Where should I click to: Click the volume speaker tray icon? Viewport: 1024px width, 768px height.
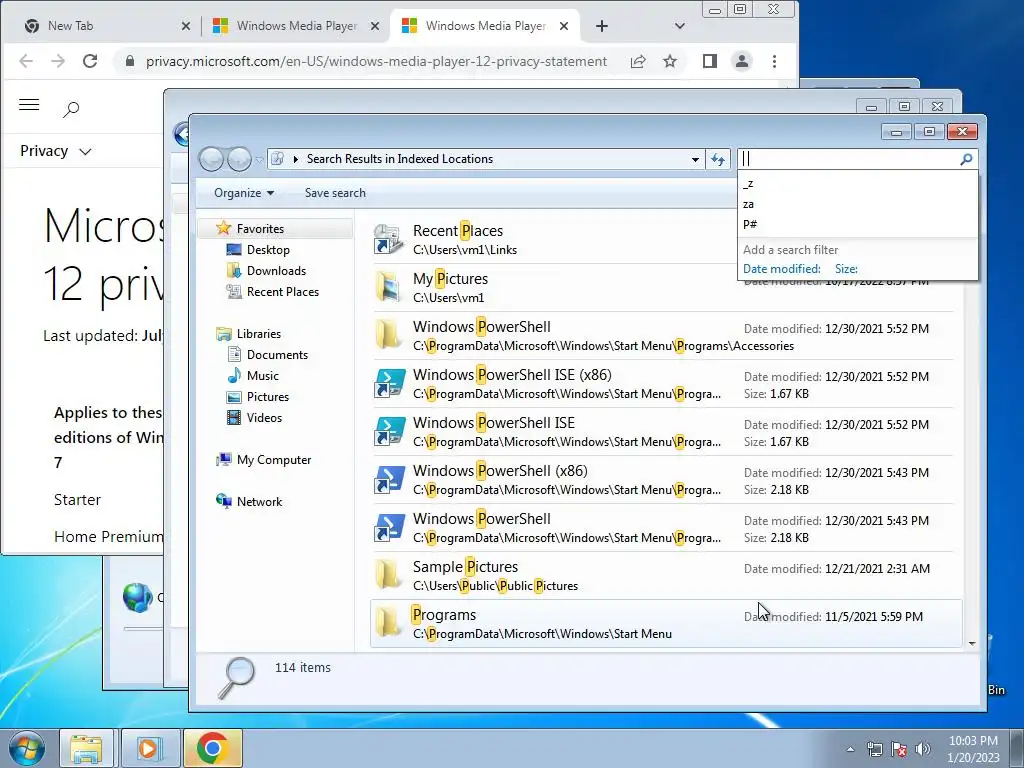pyautogui.click(x=923, y=748)
